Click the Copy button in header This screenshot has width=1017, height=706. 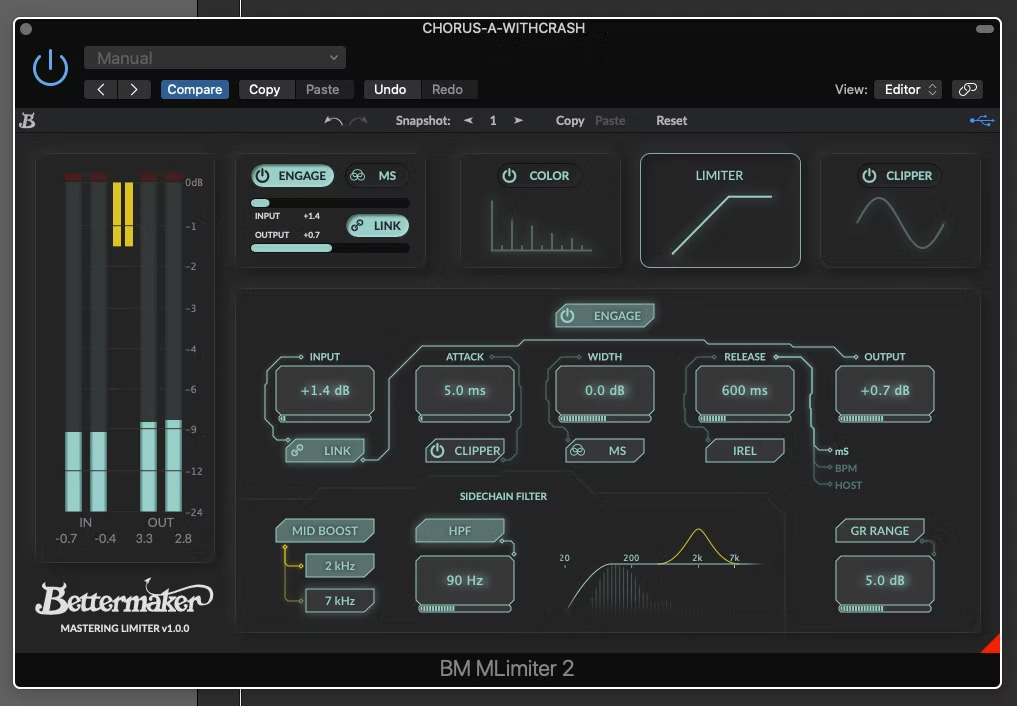point(265,89)
